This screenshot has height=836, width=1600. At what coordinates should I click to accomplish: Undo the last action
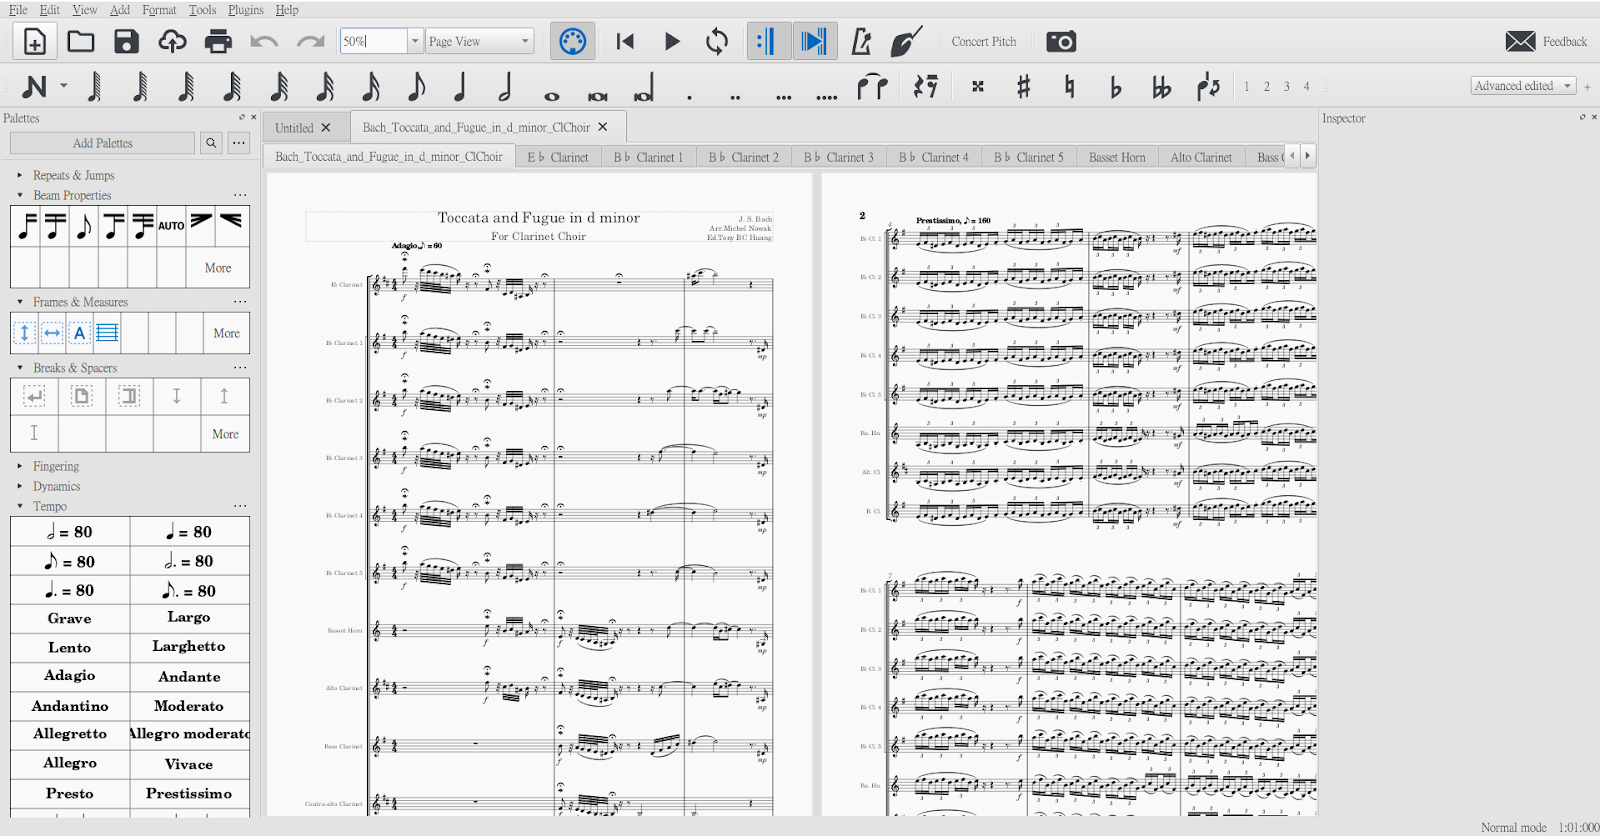pyautogui.click(x=264, y=42)
